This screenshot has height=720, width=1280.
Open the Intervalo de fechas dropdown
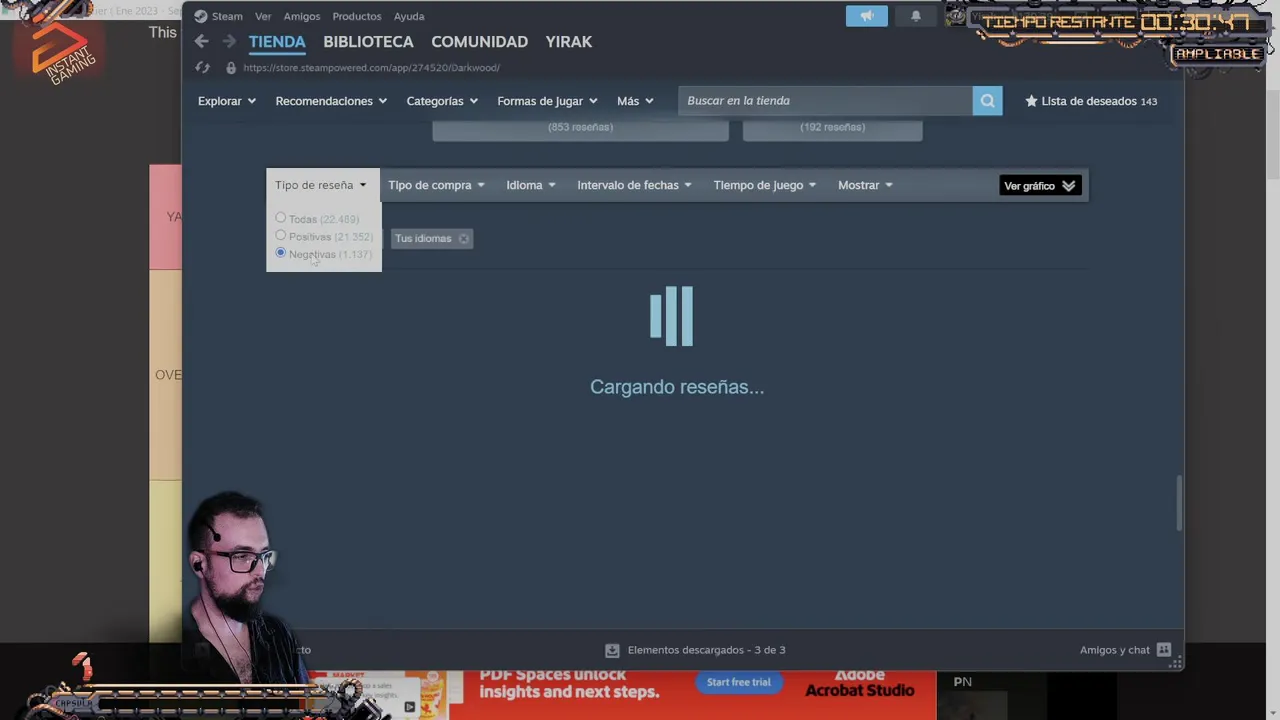[634, 185]
